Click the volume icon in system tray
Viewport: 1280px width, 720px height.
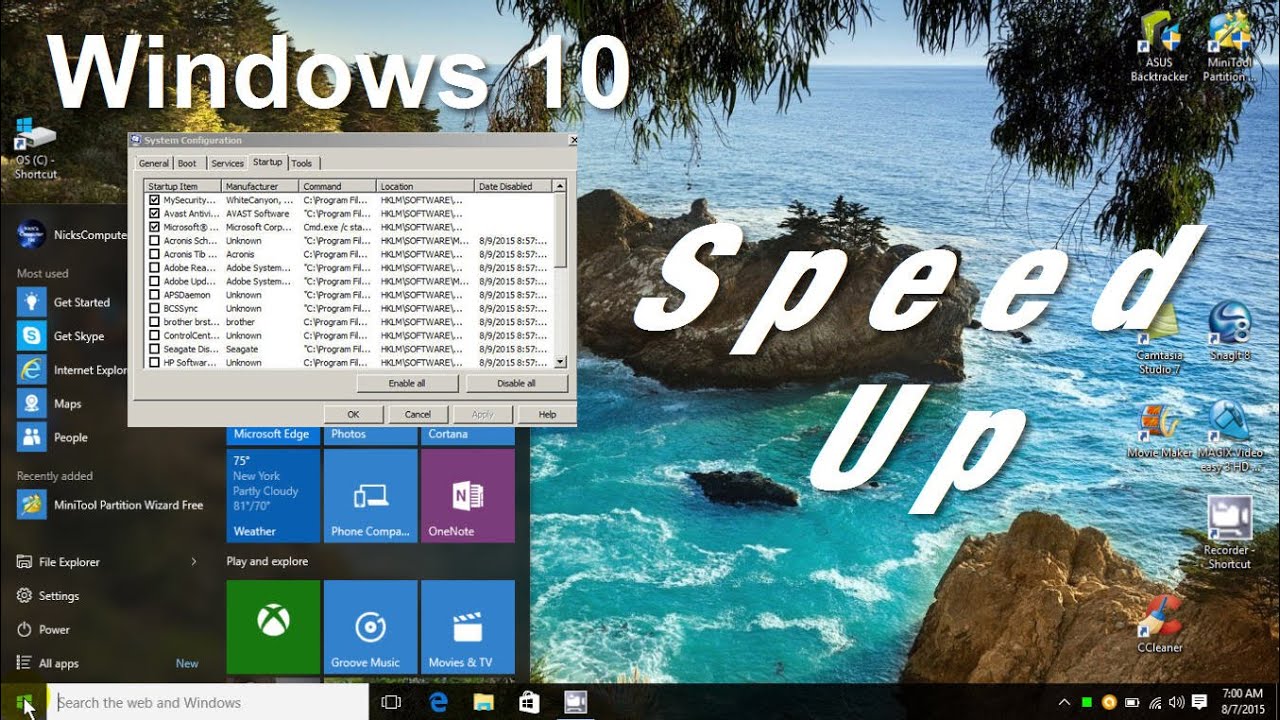pyautogui.click(x=1176, y=702)
